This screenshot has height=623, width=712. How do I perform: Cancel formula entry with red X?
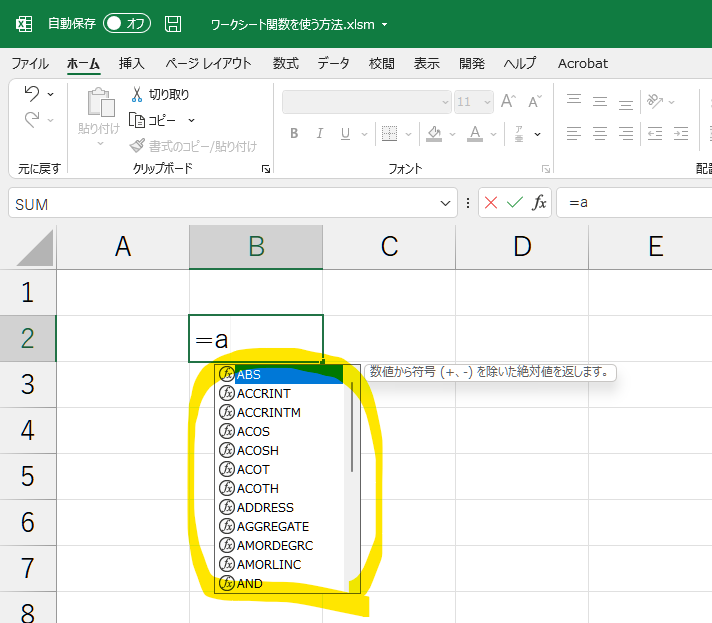(491, 203)
